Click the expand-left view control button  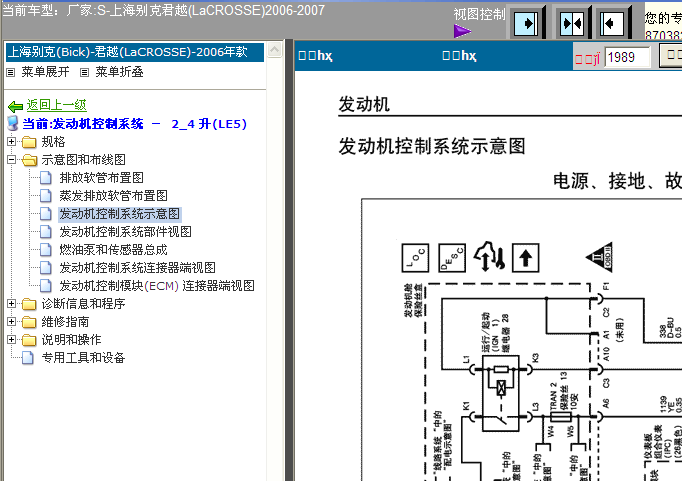tap(612, 23)
